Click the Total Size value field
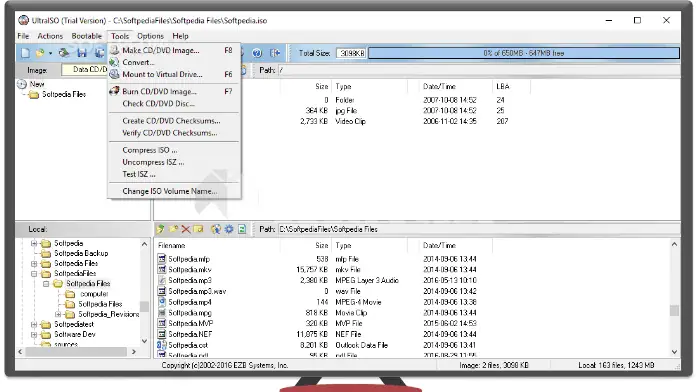The image size is (698, 392). tap(351, 53)
